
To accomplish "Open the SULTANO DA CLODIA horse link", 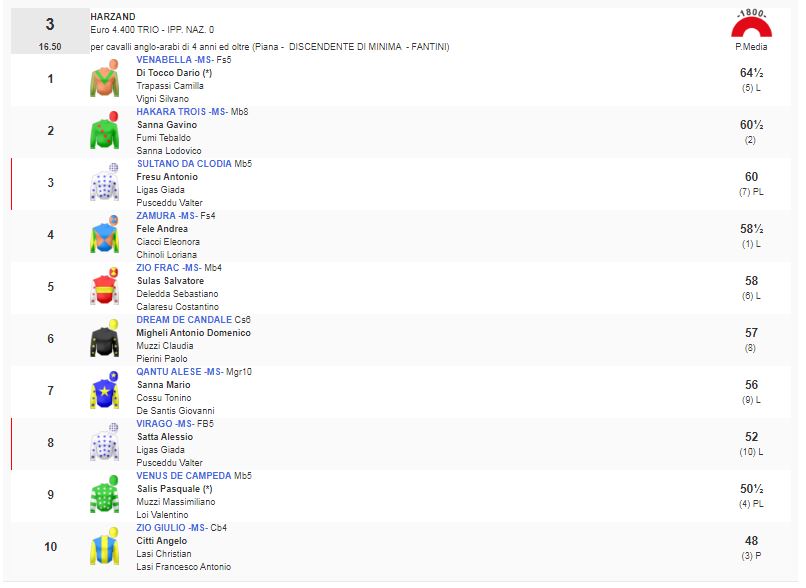I will pos(183,164).
